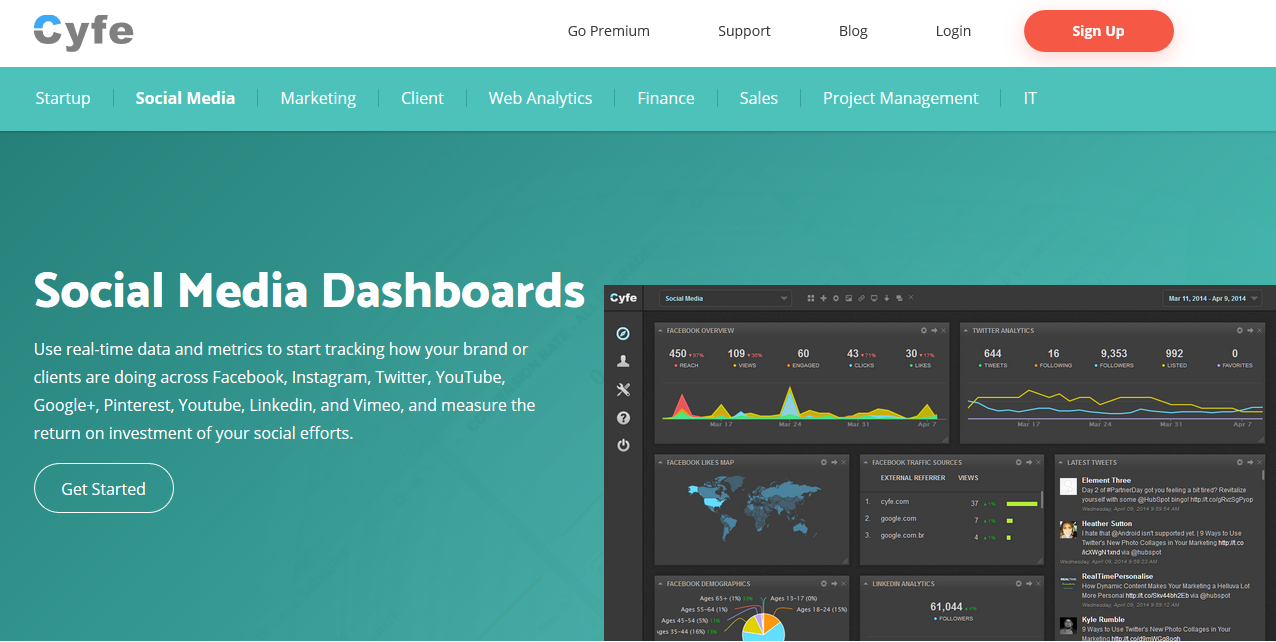Click the power logout icon in the sidebar
1276x642 pixels.
623,445
